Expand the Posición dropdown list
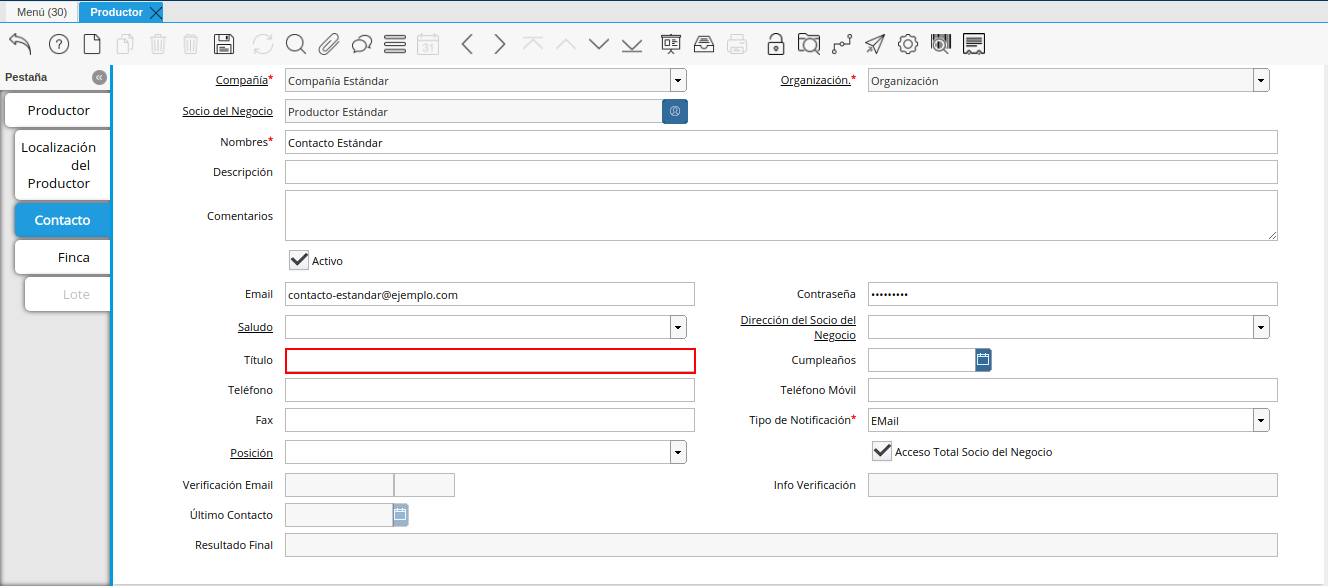The width and height of the screenshot is (1328, 587). click(x=678, y=453)
